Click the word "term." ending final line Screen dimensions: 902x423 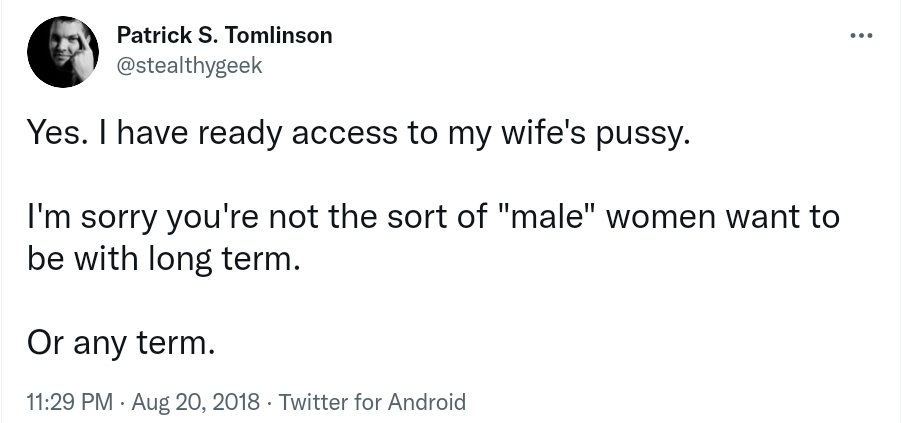[176, 344]
